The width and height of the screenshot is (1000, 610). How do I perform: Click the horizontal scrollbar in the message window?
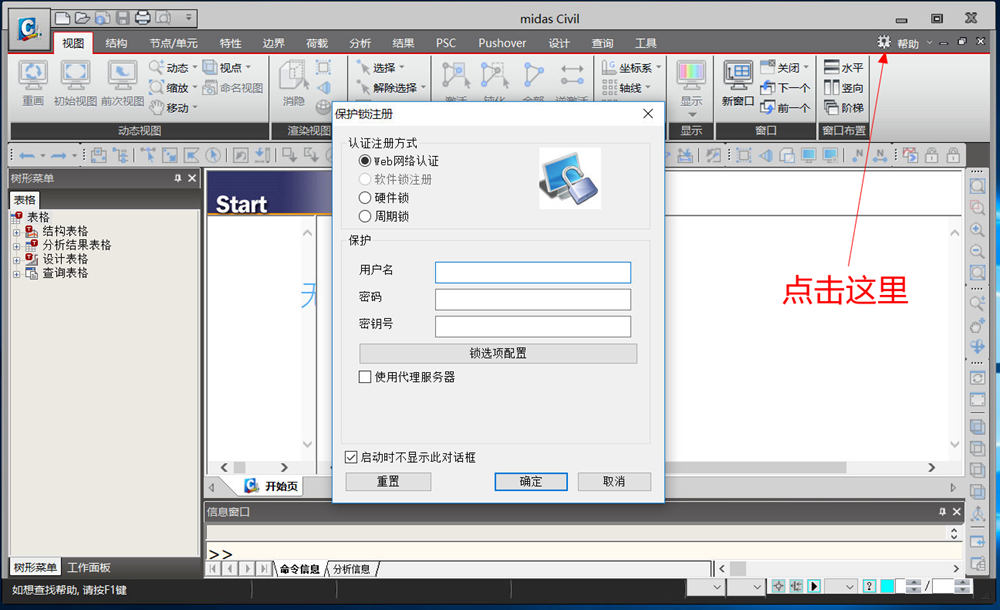coord(839,568)
